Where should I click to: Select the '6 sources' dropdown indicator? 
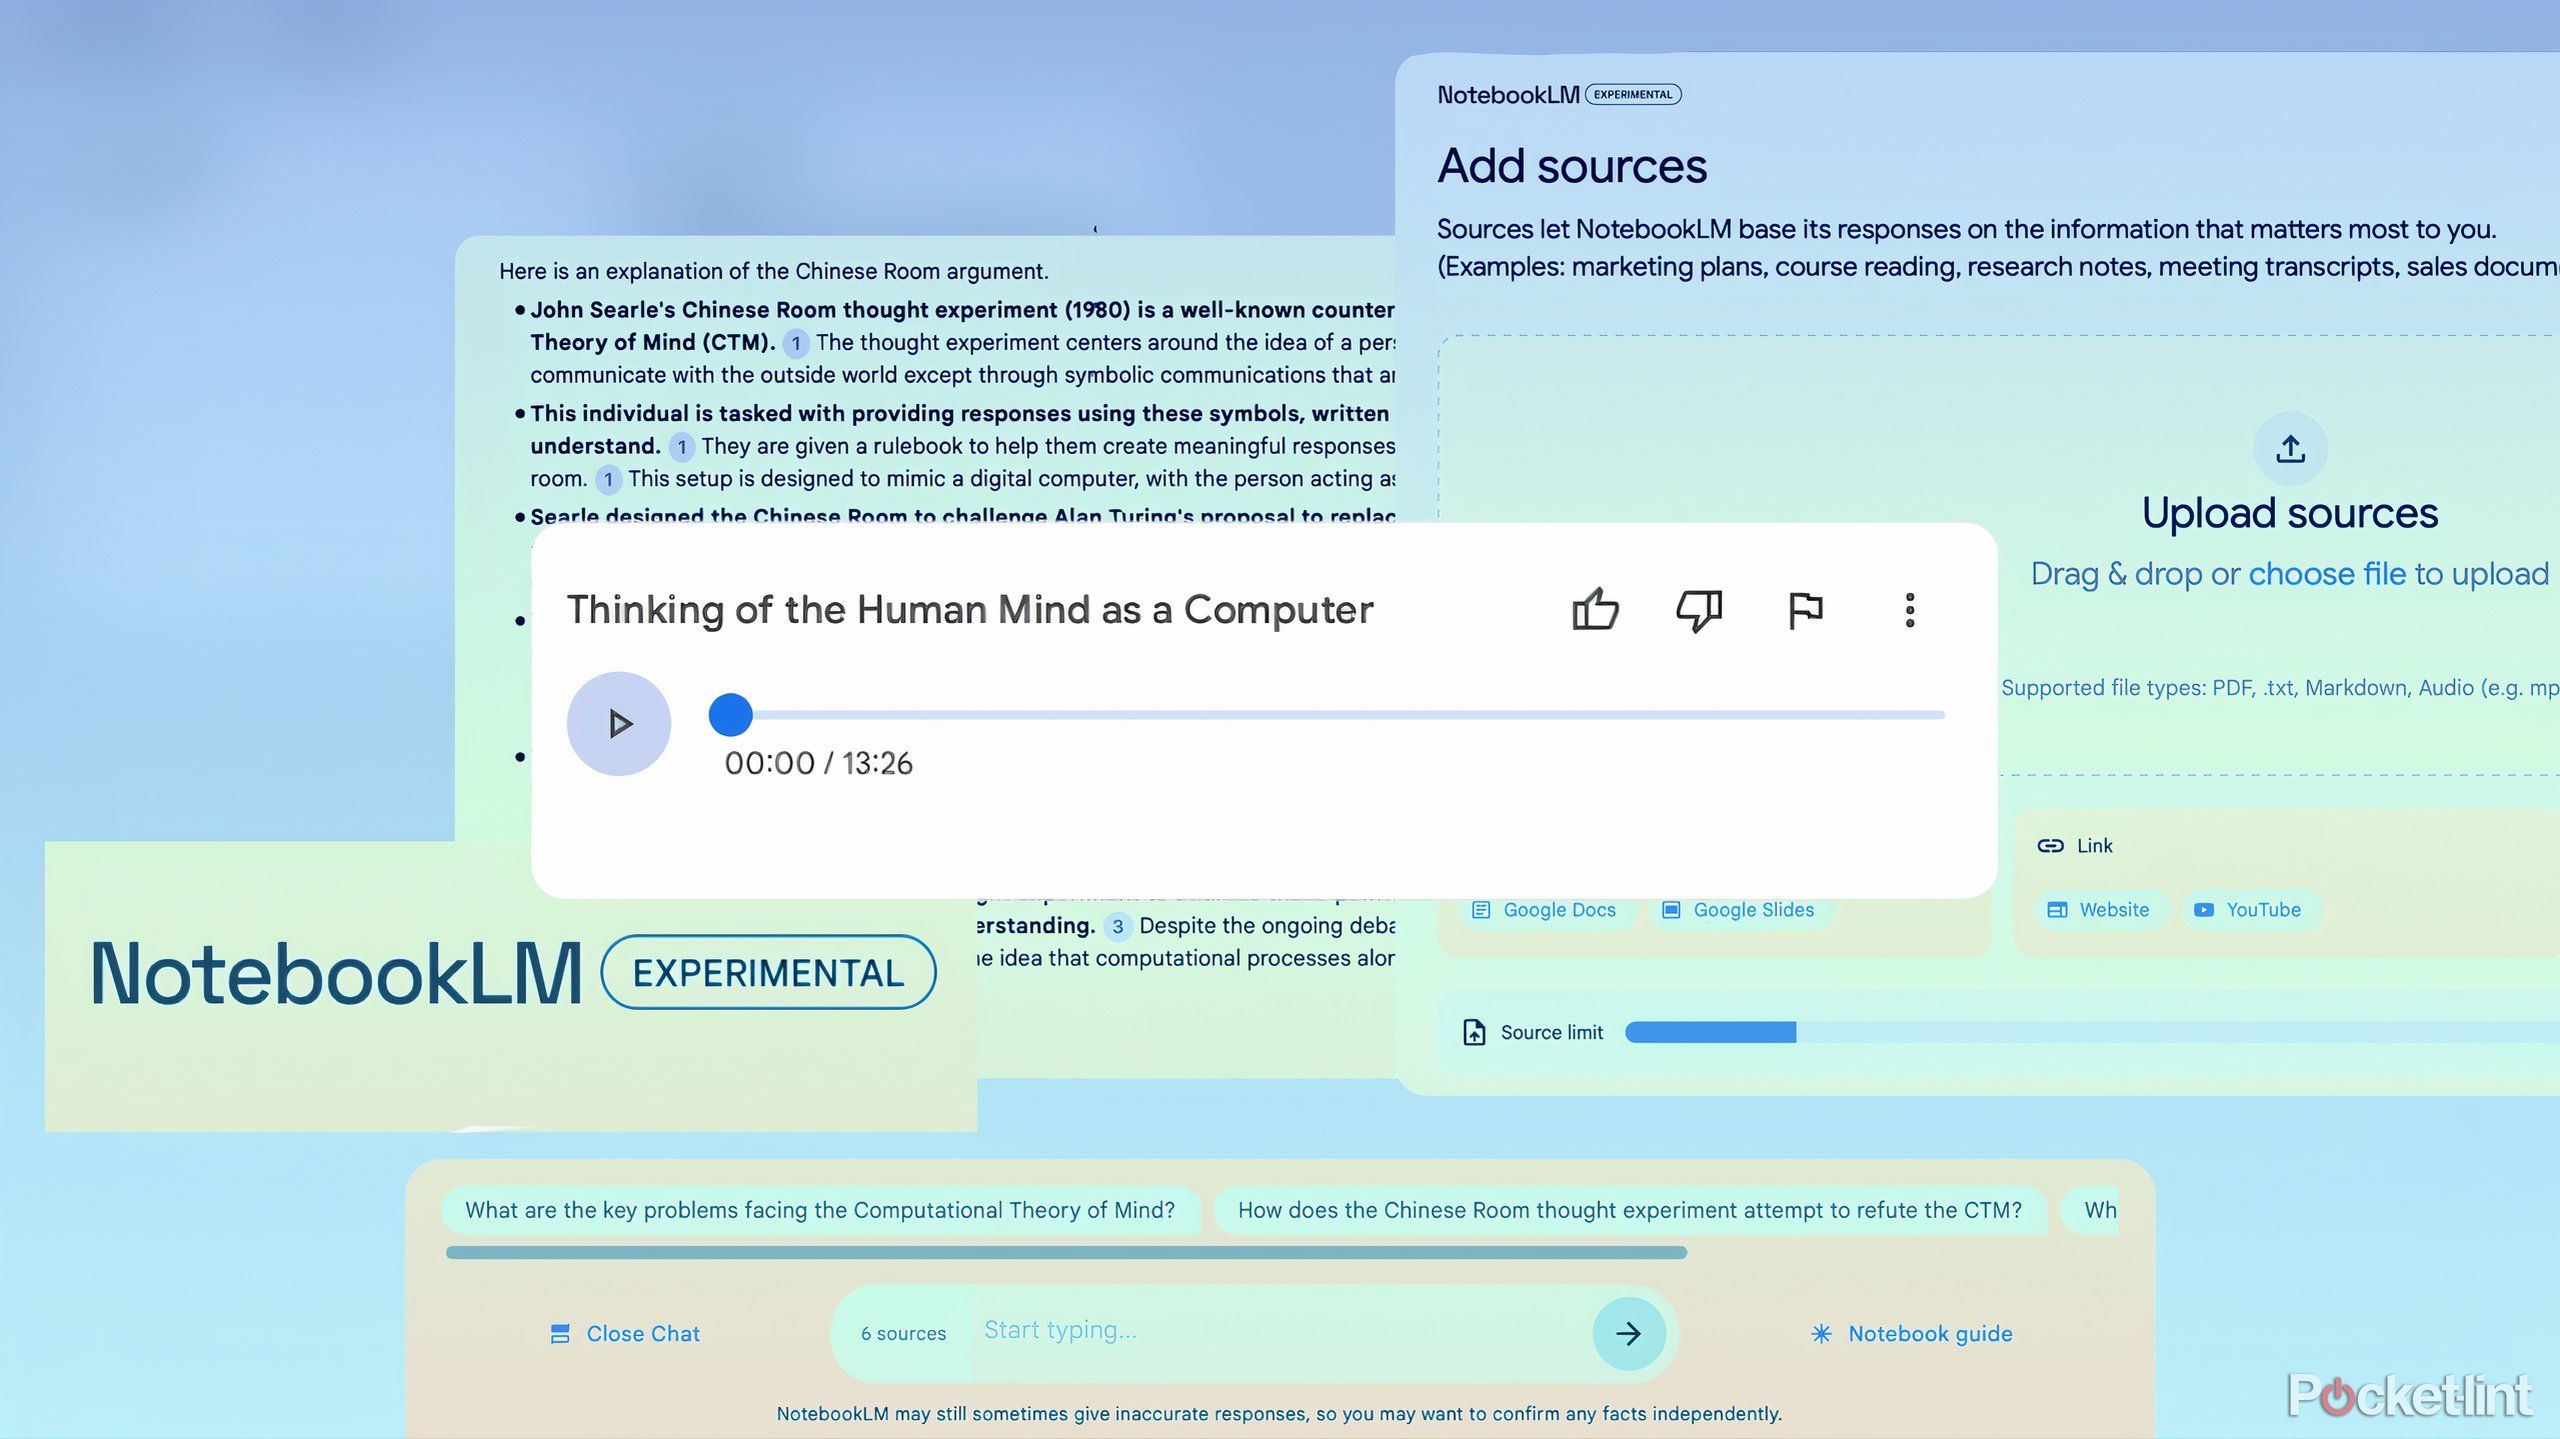[x=902, y=1332]
